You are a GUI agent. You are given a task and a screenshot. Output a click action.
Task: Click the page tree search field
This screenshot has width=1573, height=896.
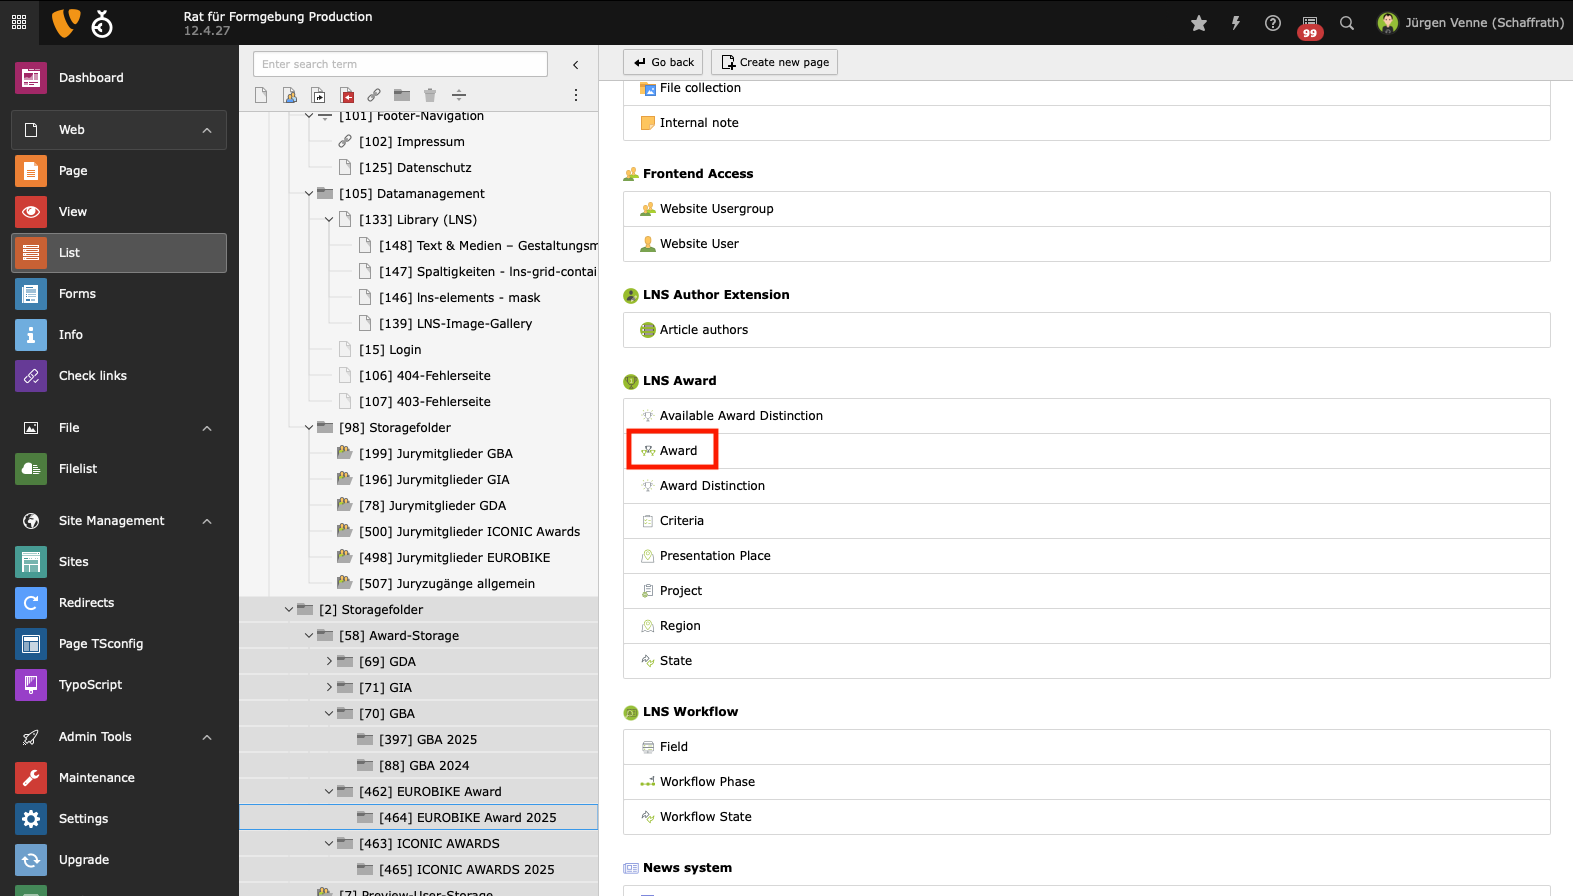[400, 64]
